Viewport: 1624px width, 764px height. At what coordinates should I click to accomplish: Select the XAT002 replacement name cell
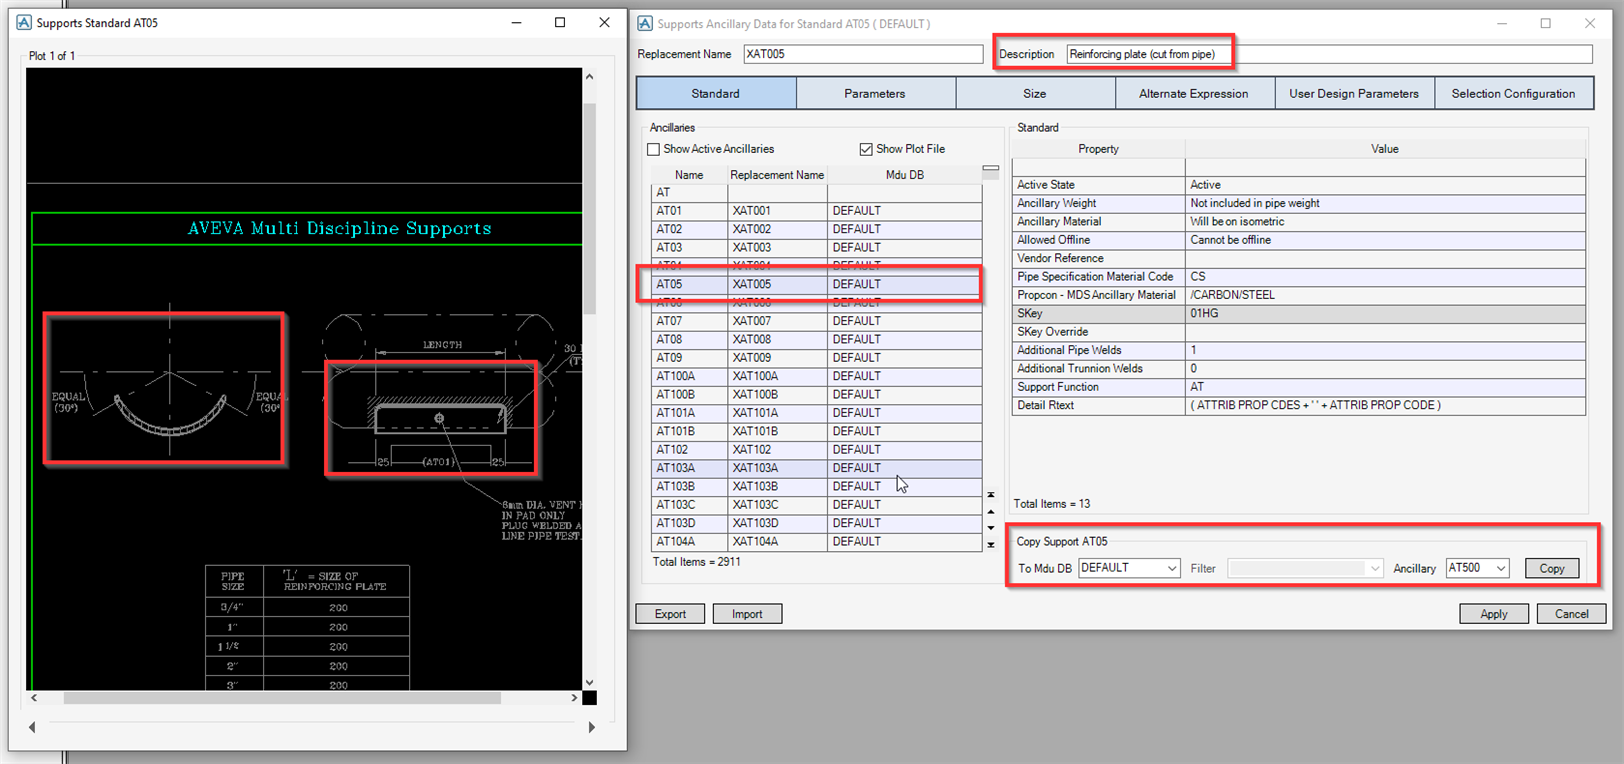pyautogui.click(x=777, y=229)
